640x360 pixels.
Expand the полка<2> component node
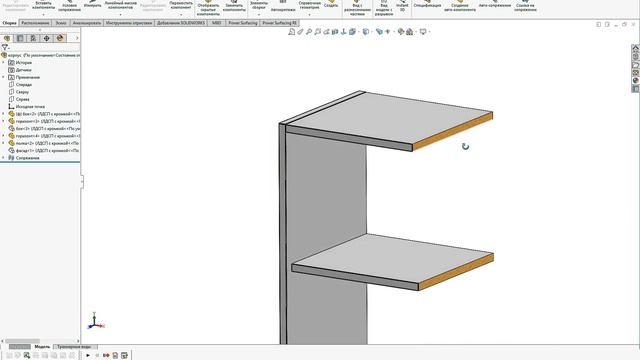[4, 143]
